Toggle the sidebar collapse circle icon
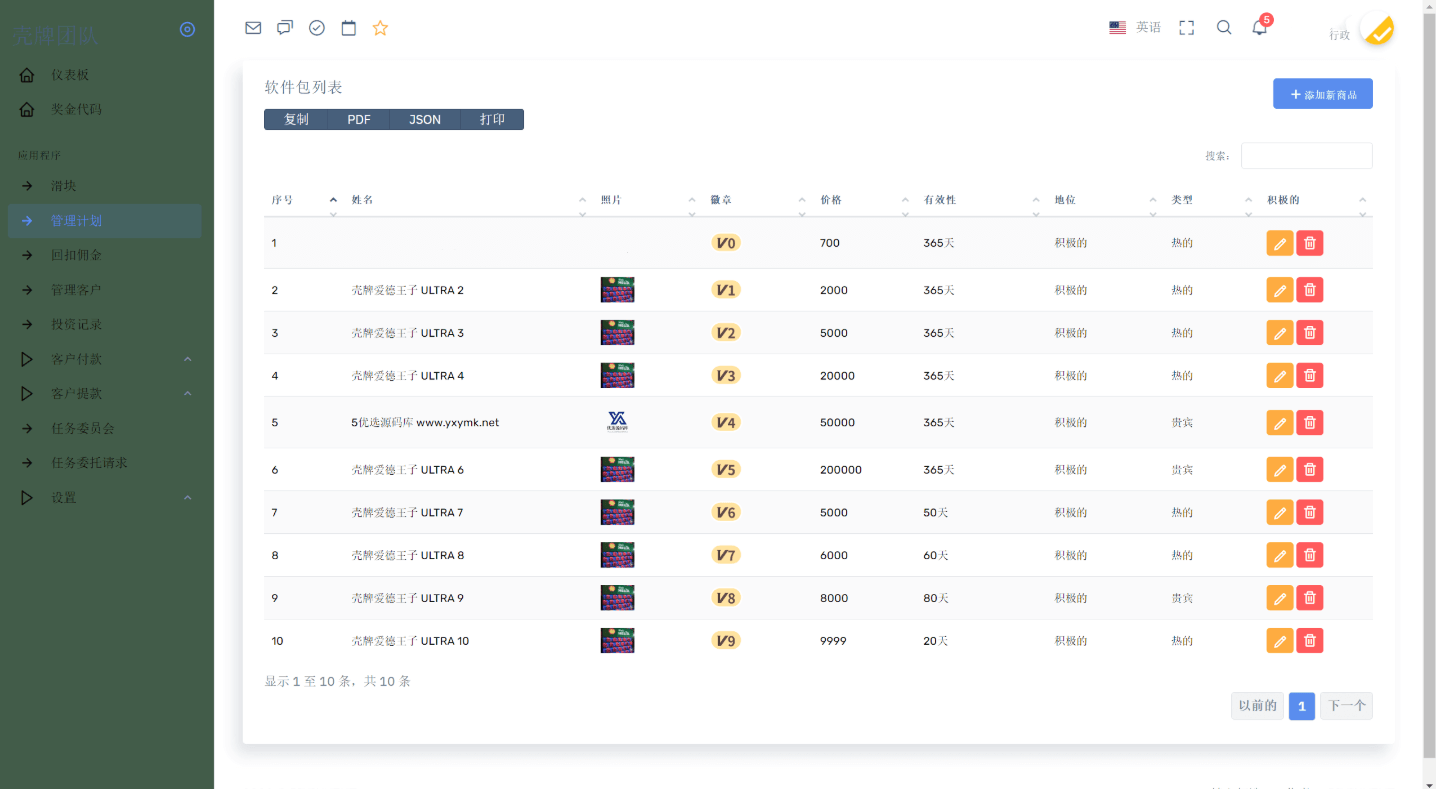This screenshot has height=789, width=1436. pos(187,30)
